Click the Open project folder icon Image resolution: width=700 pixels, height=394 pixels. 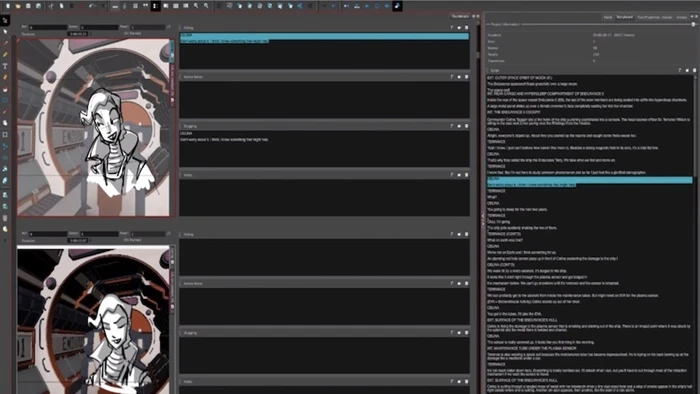tap(17, 6)
